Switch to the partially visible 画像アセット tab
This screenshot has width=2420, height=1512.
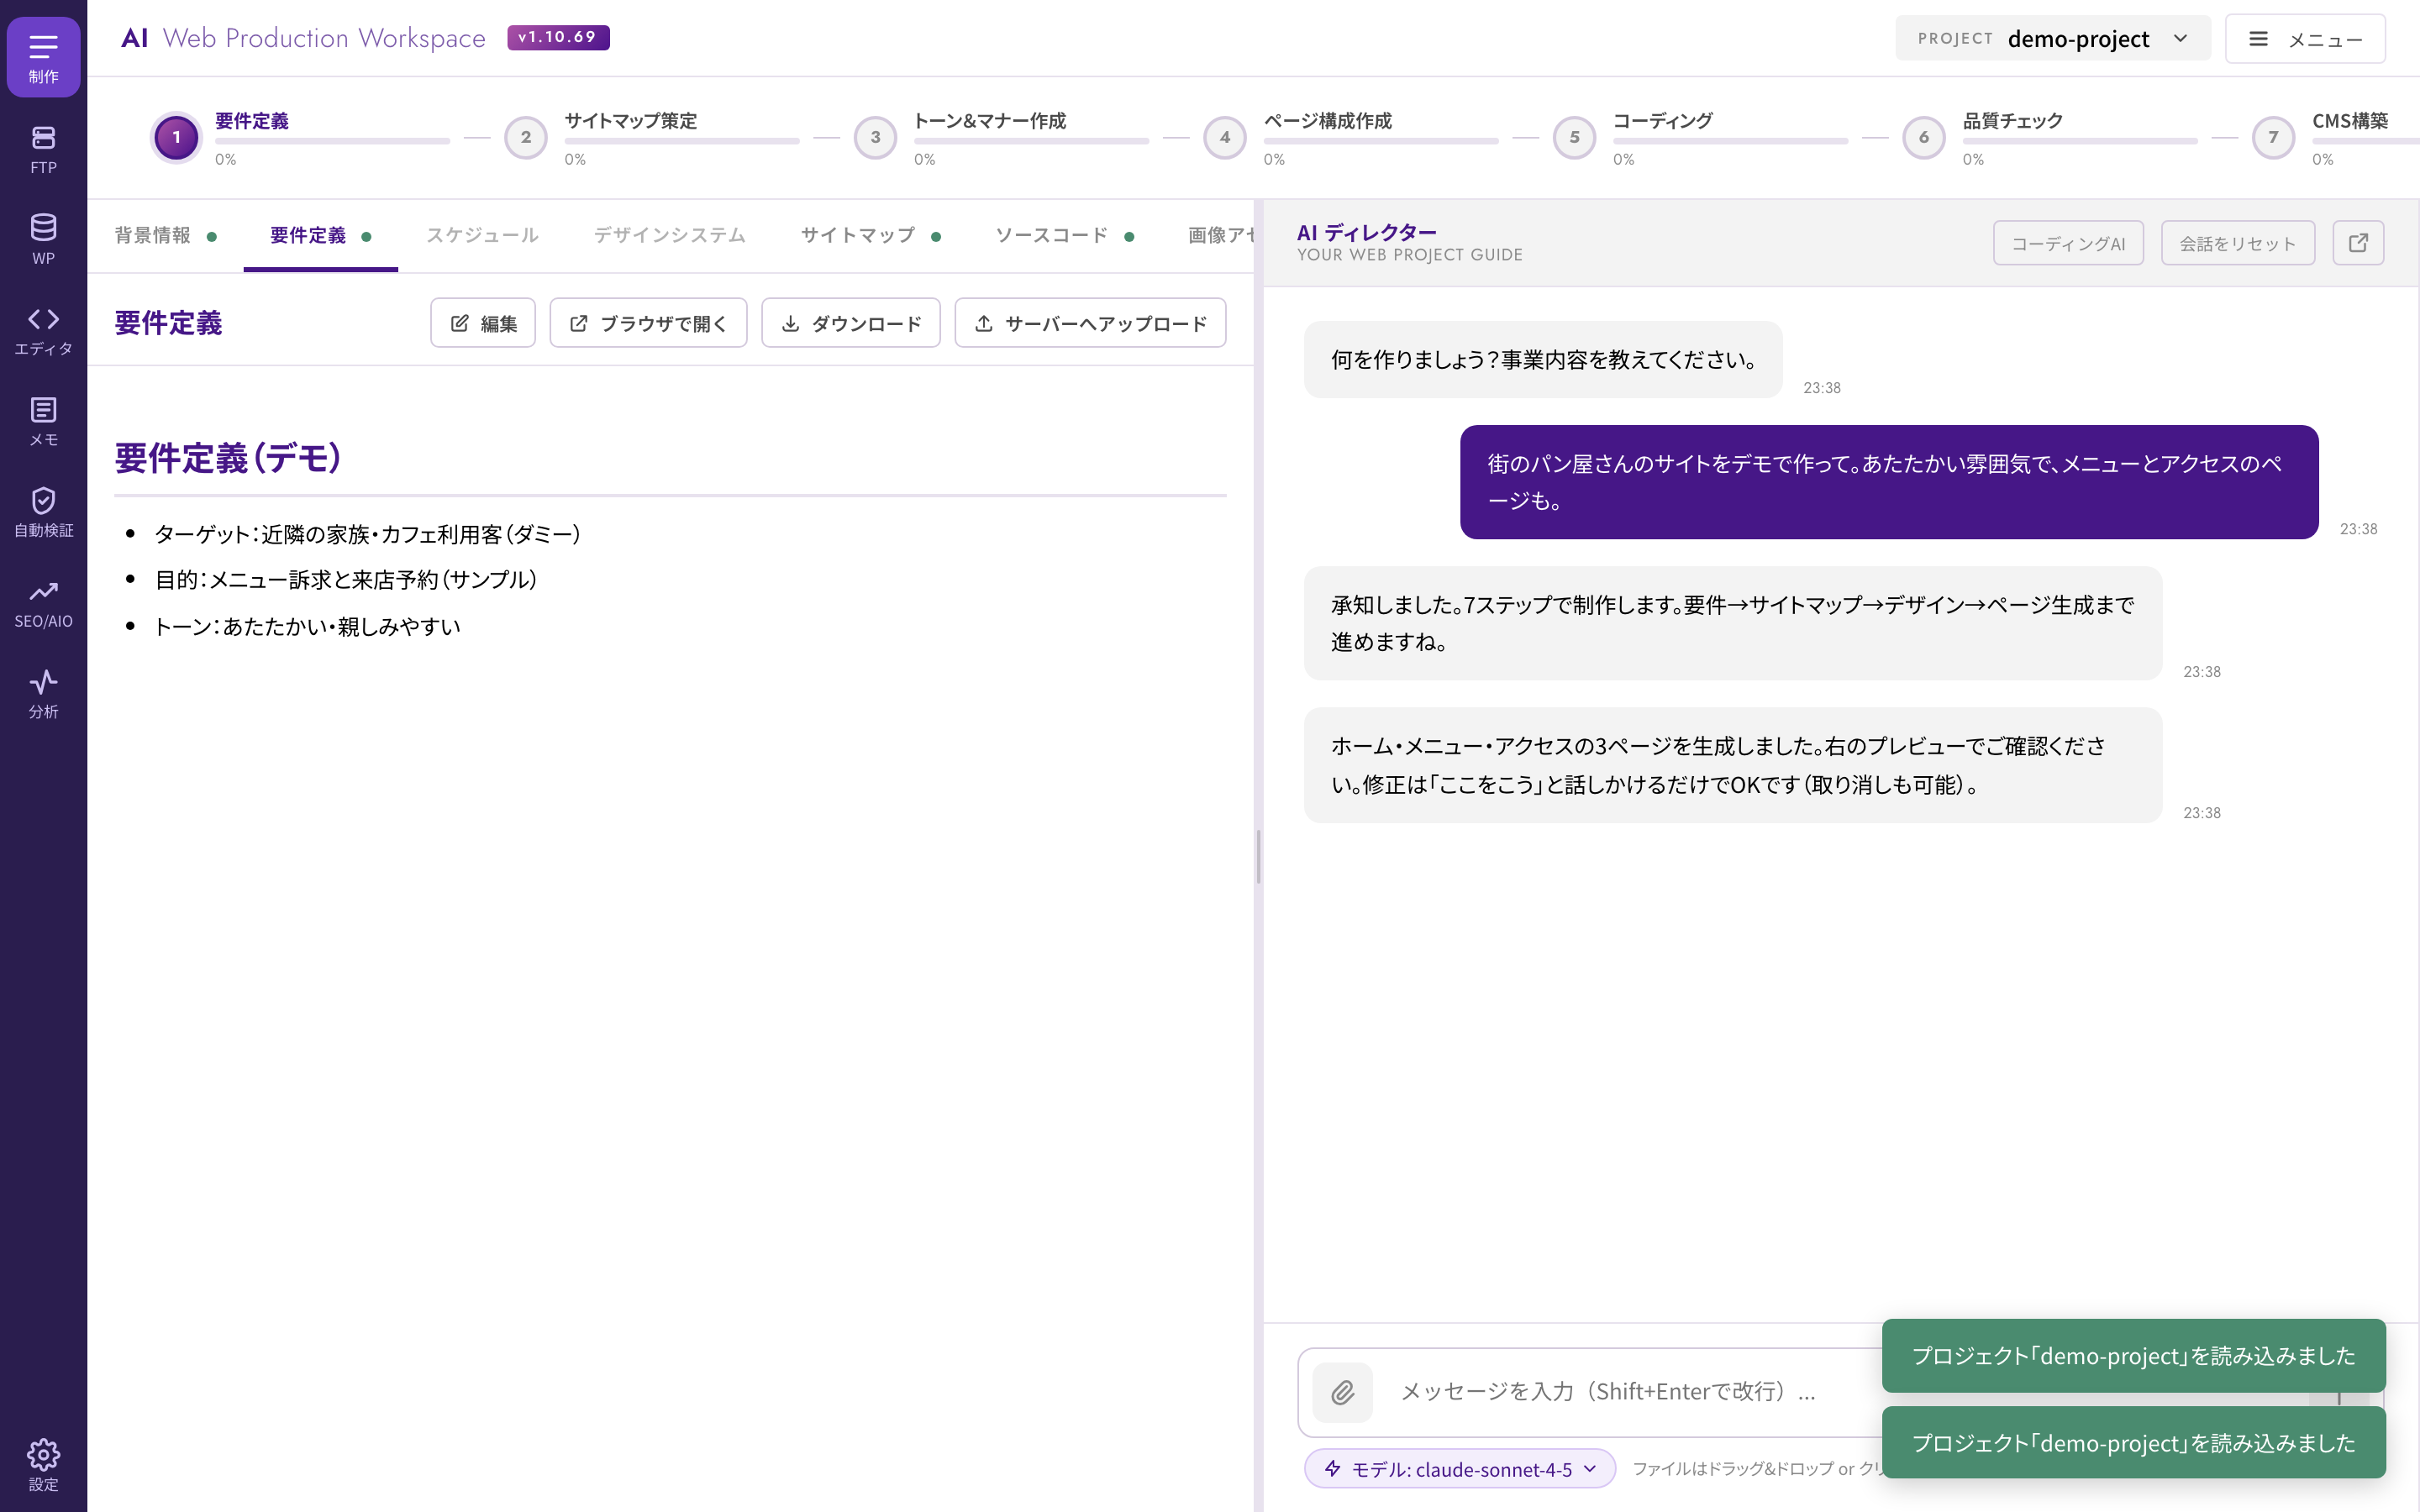(x=1220, y=236)
